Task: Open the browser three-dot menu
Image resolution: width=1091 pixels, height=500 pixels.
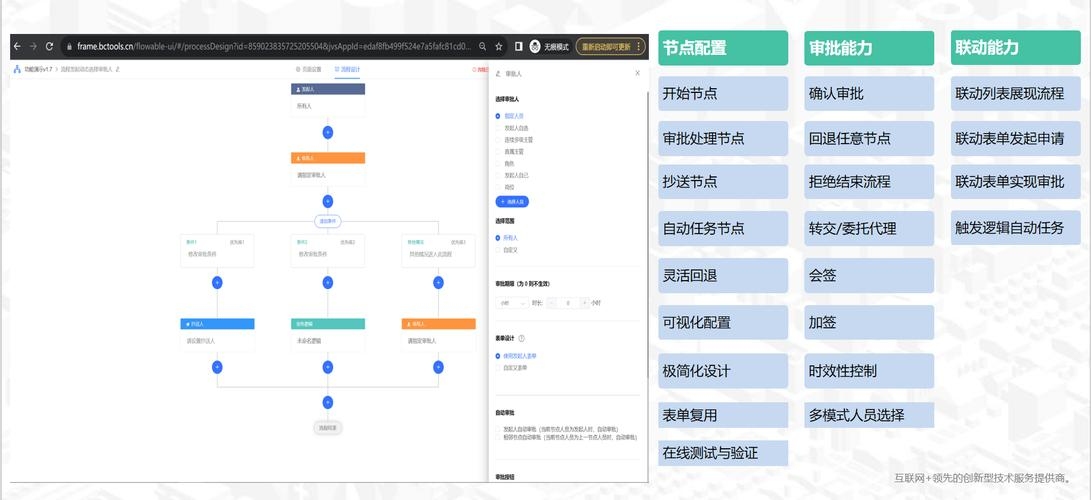Action: tap(639, 47)
